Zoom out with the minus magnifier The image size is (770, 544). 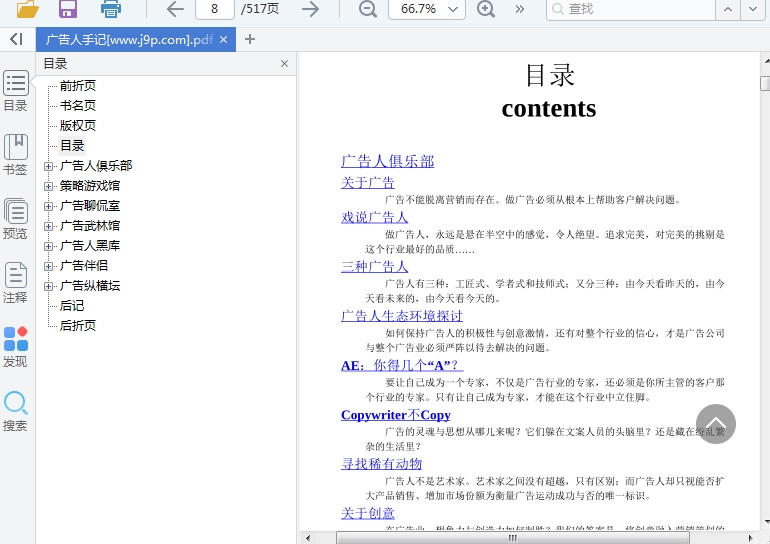pyautogui.click(x=368, y=9)
